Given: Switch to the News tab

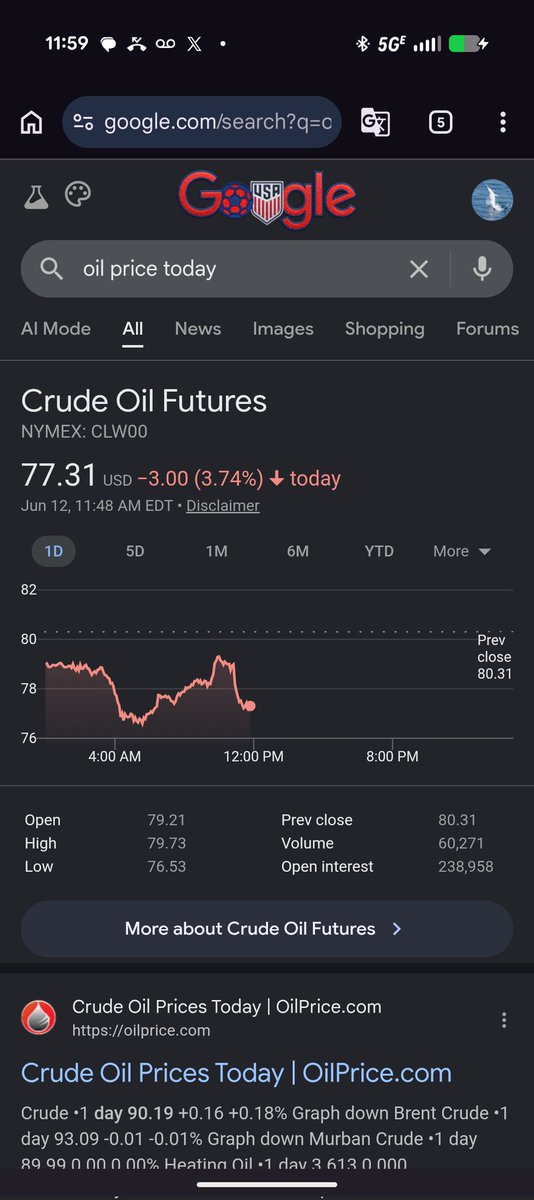Looking at the screenshot, I should 198,328.
